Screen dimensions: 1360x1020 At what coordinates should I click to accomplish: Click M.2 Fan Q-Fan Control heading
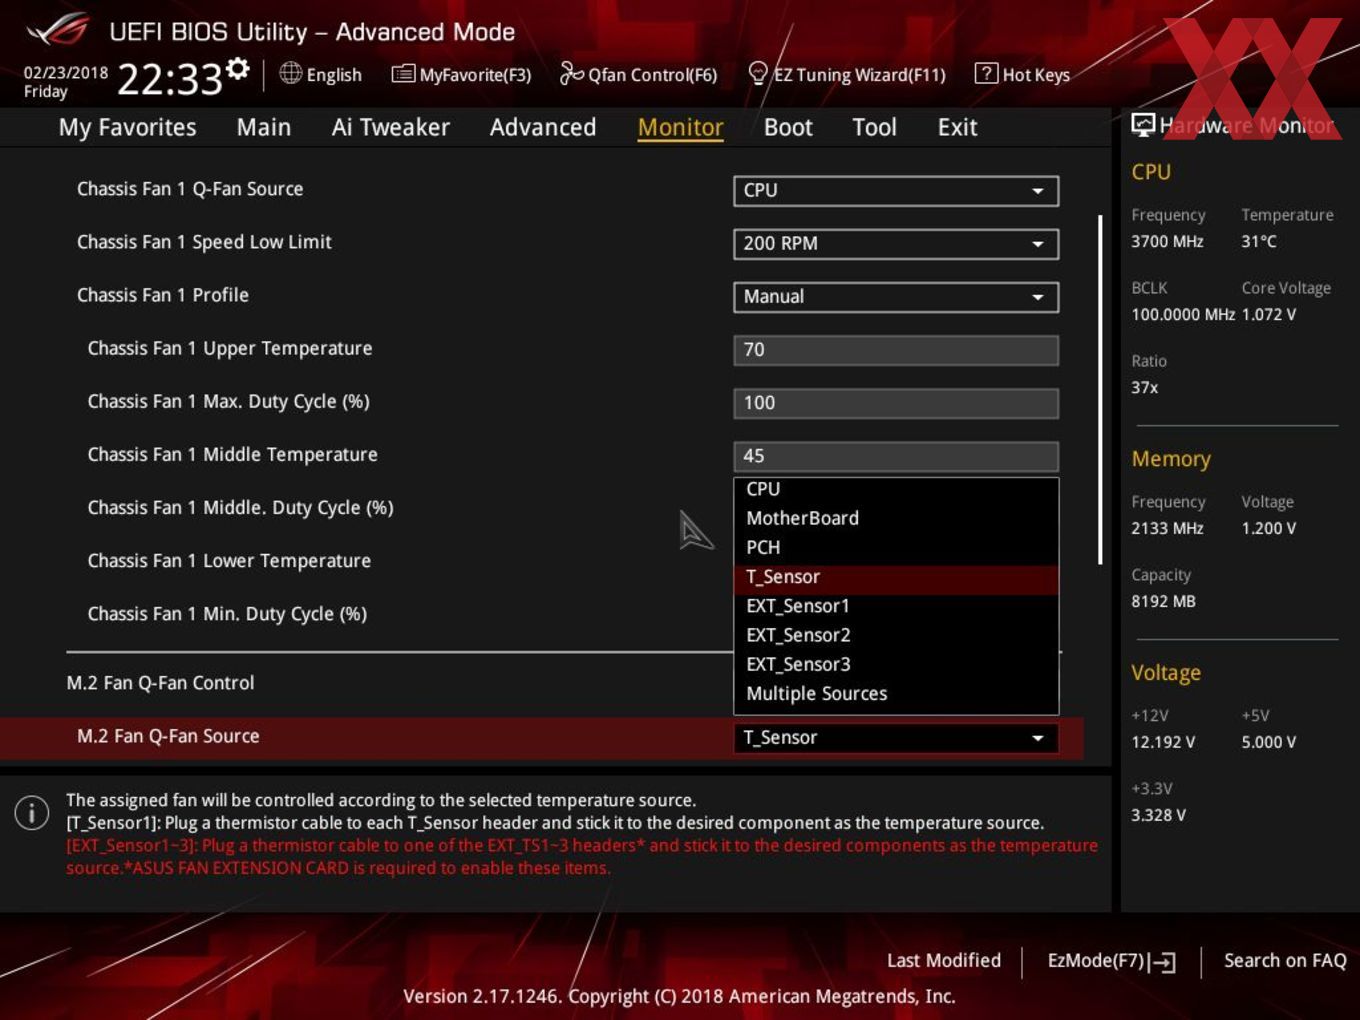(x=160, y=683)
